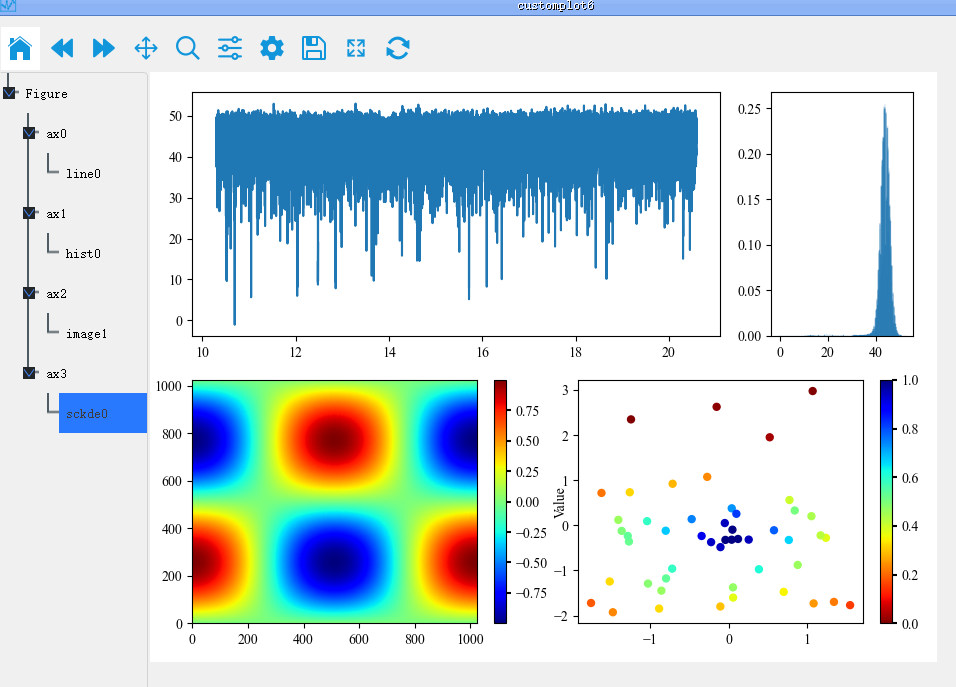Toggle the ax3 visibility checkbox
Screen dimensions: 956x687
click(x=29, y=373)
